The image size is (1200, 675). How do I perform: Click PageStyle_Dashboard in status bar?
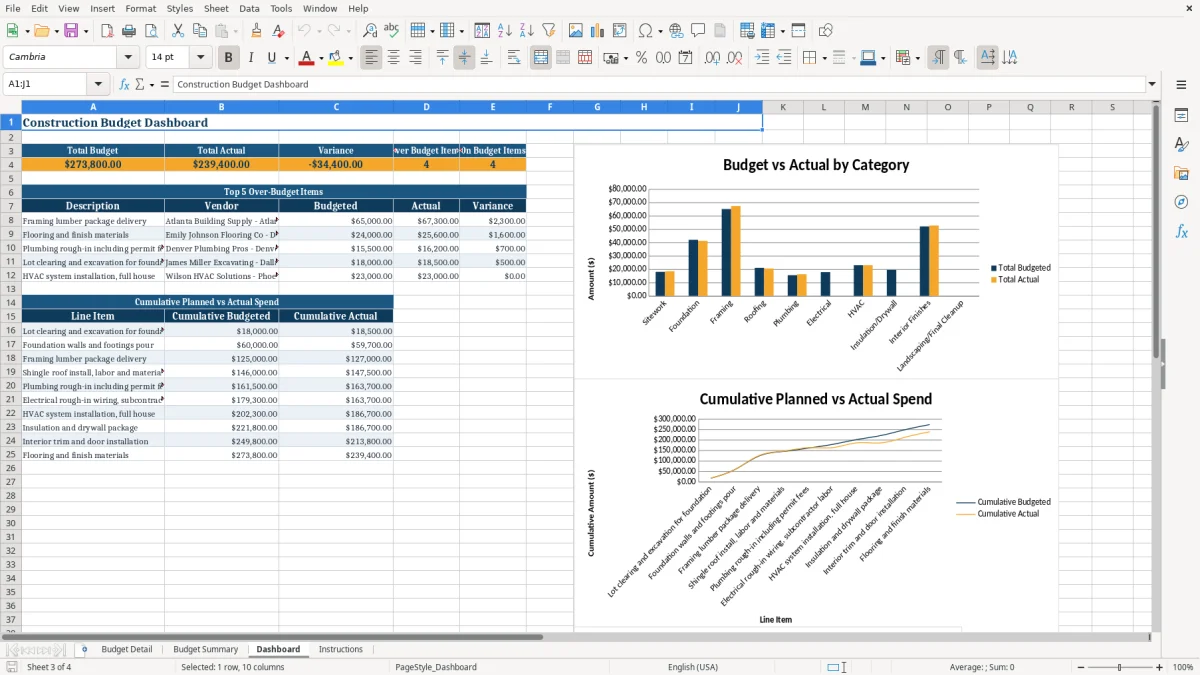(x=436, y=667)
